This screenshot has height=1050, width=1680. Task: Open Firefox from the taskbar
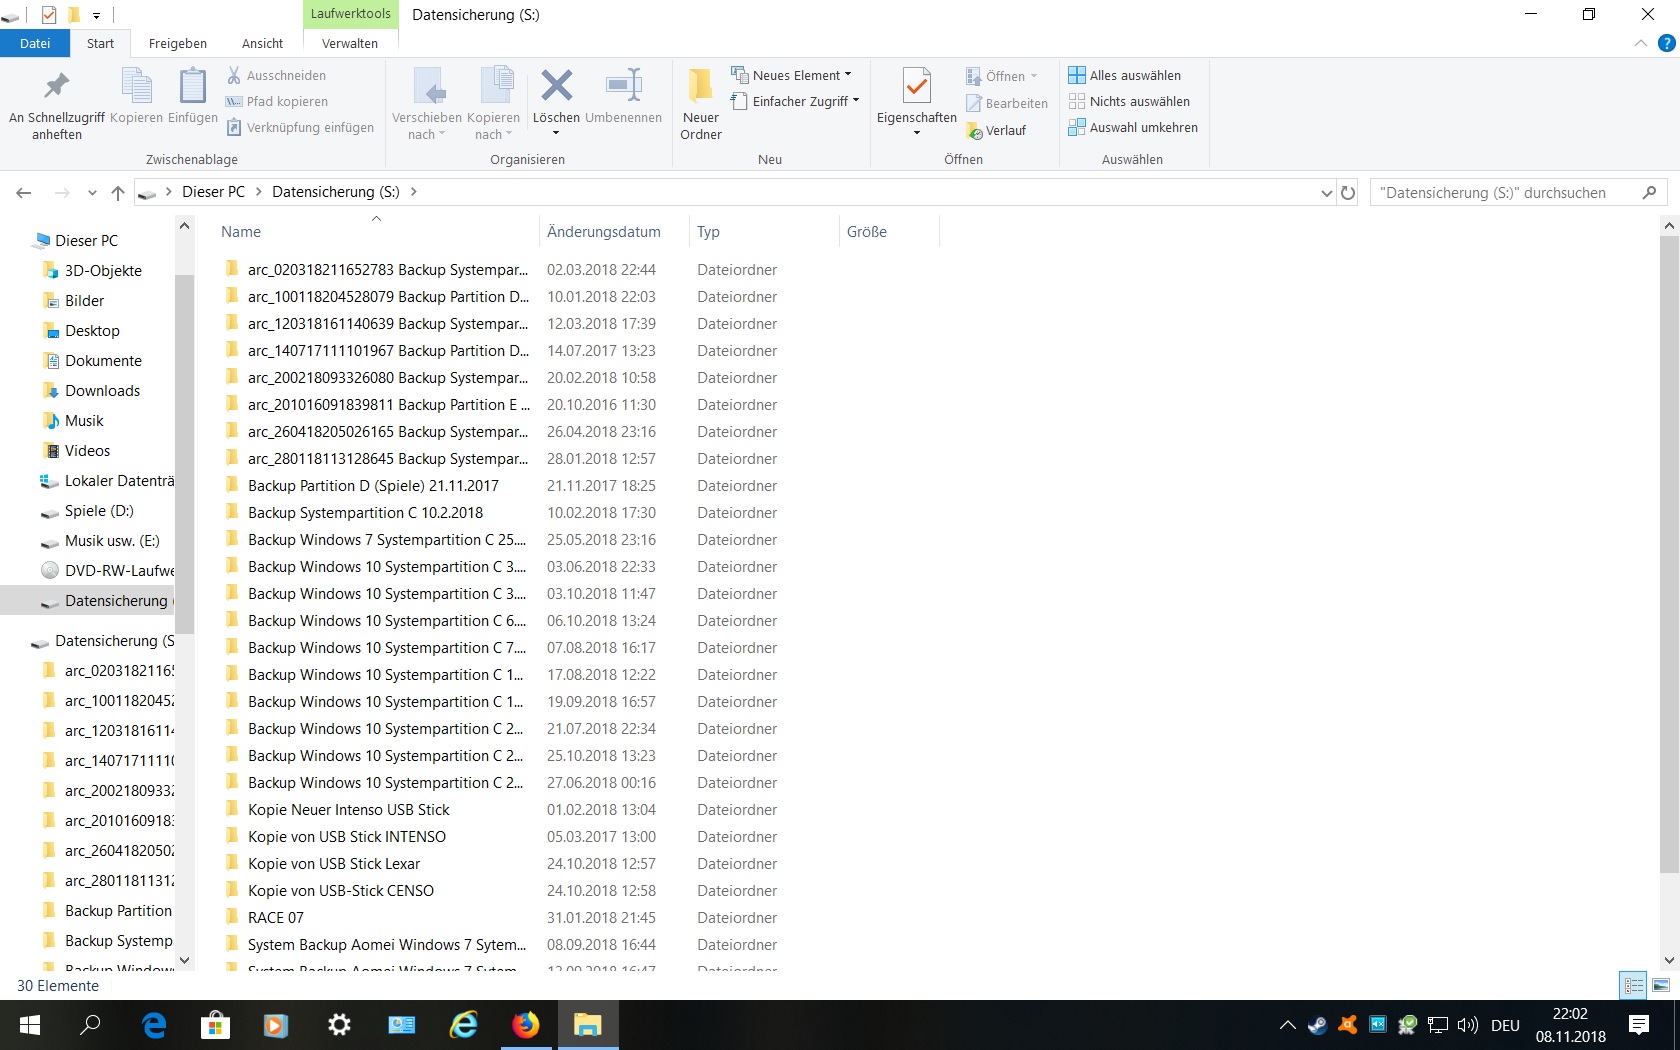(525, 1025)
